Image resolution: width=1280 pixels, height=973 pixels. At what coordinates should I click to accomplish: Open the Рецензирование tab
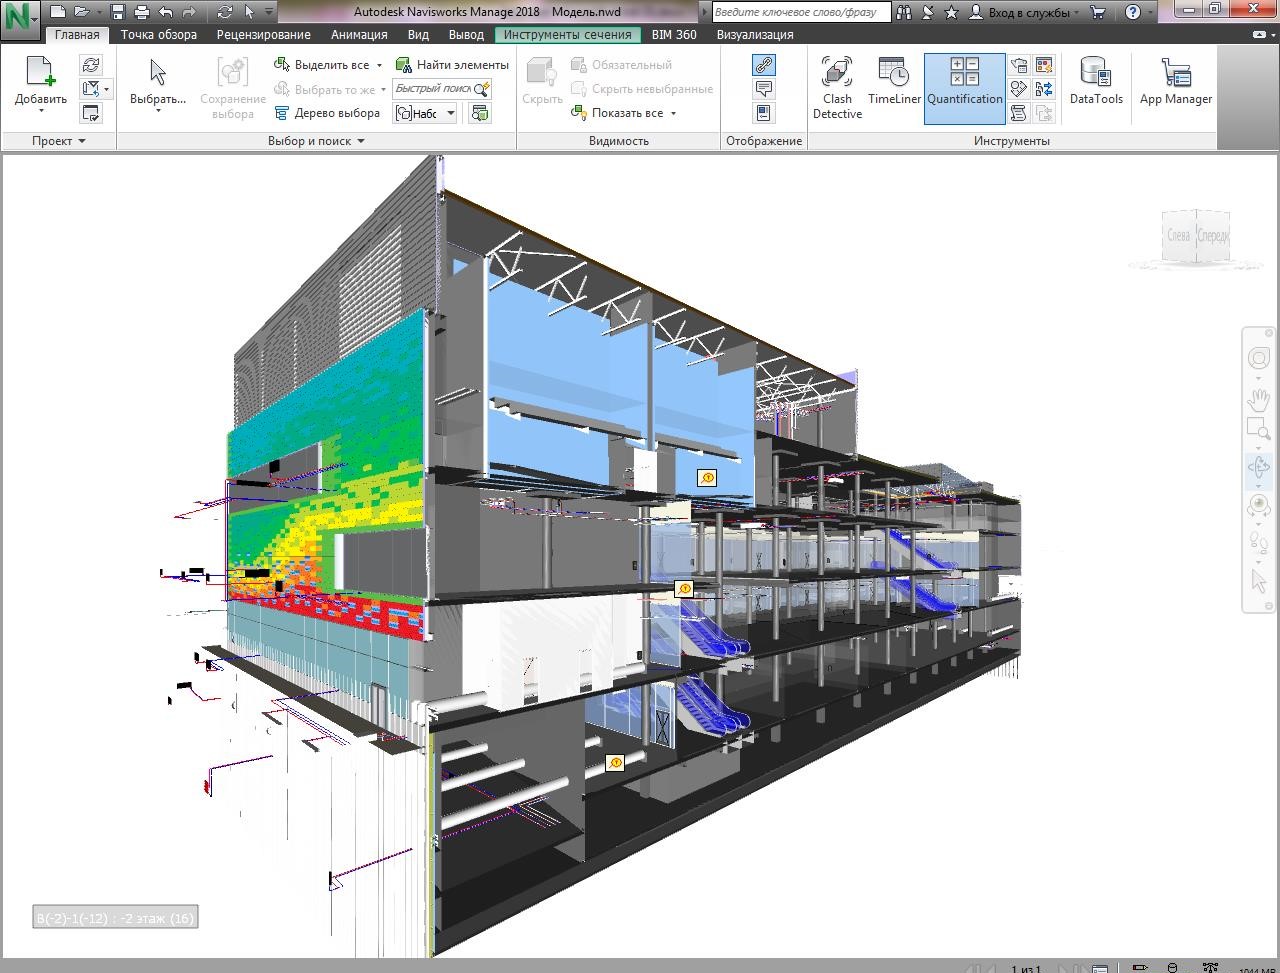[x=265, y=34]
